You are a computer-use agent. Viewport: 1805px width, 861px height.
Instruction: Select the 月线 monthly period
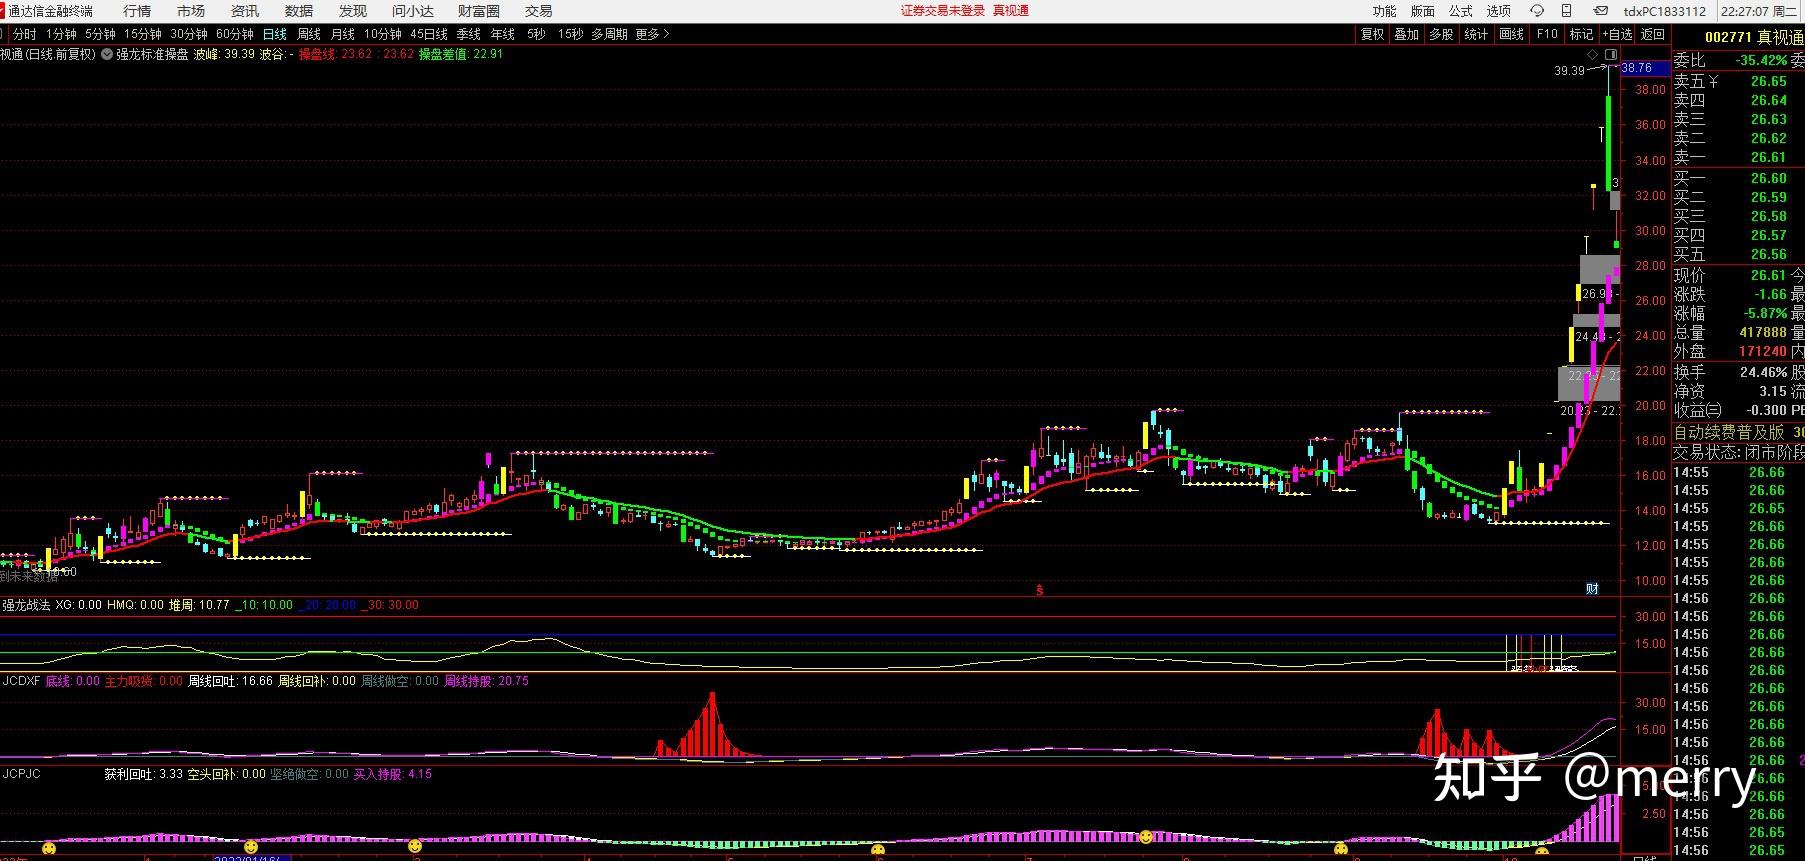tap(343, 34)
